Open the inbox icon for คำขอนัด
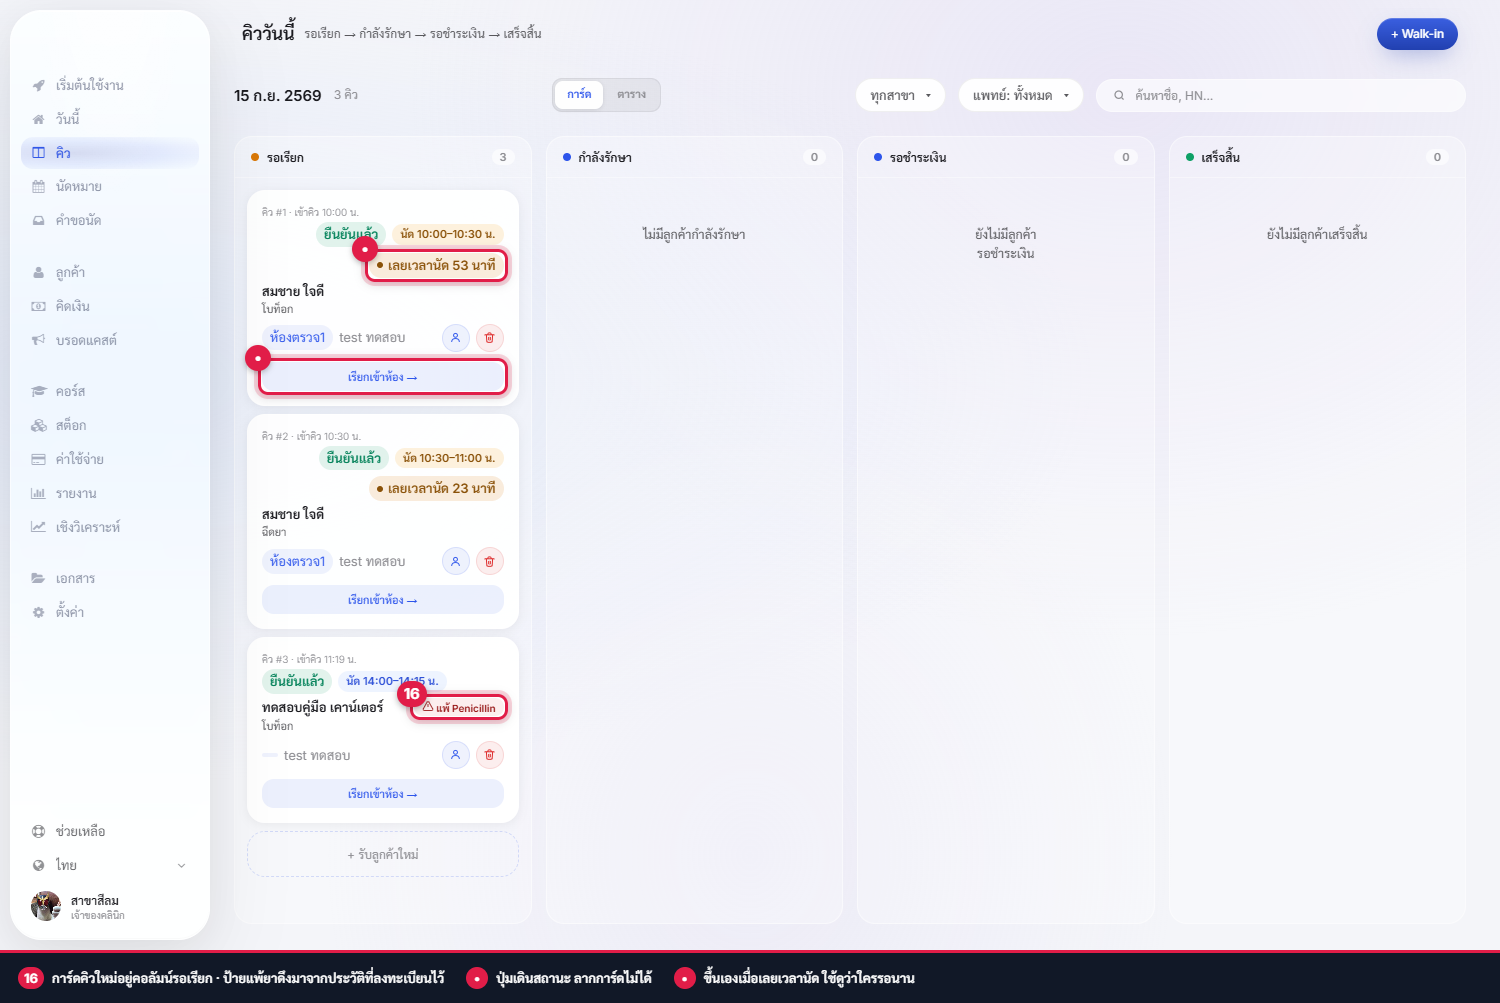 tap(38, 221)
